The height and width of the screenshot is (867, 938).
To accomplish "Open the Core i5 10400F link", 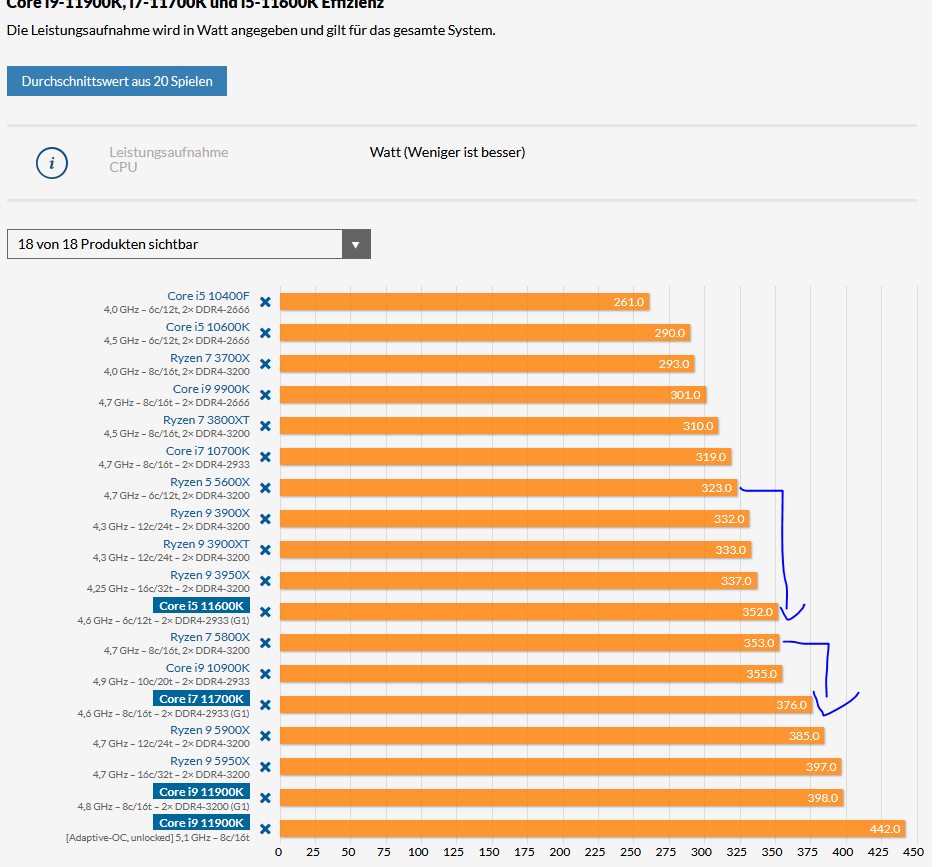I will pyautogui.click(x=208, y=296).
